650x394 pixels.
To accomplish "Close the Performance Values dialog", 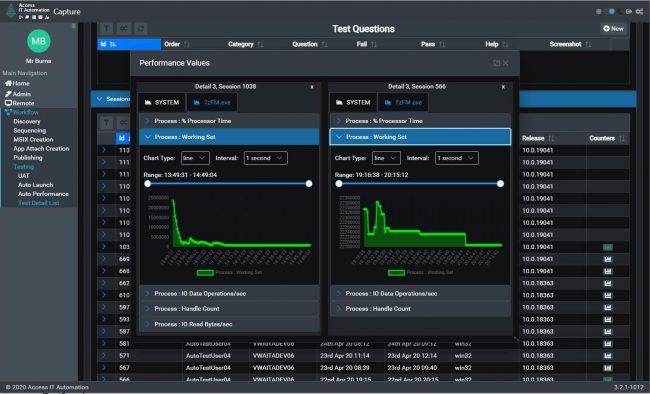I will point(506,63).
